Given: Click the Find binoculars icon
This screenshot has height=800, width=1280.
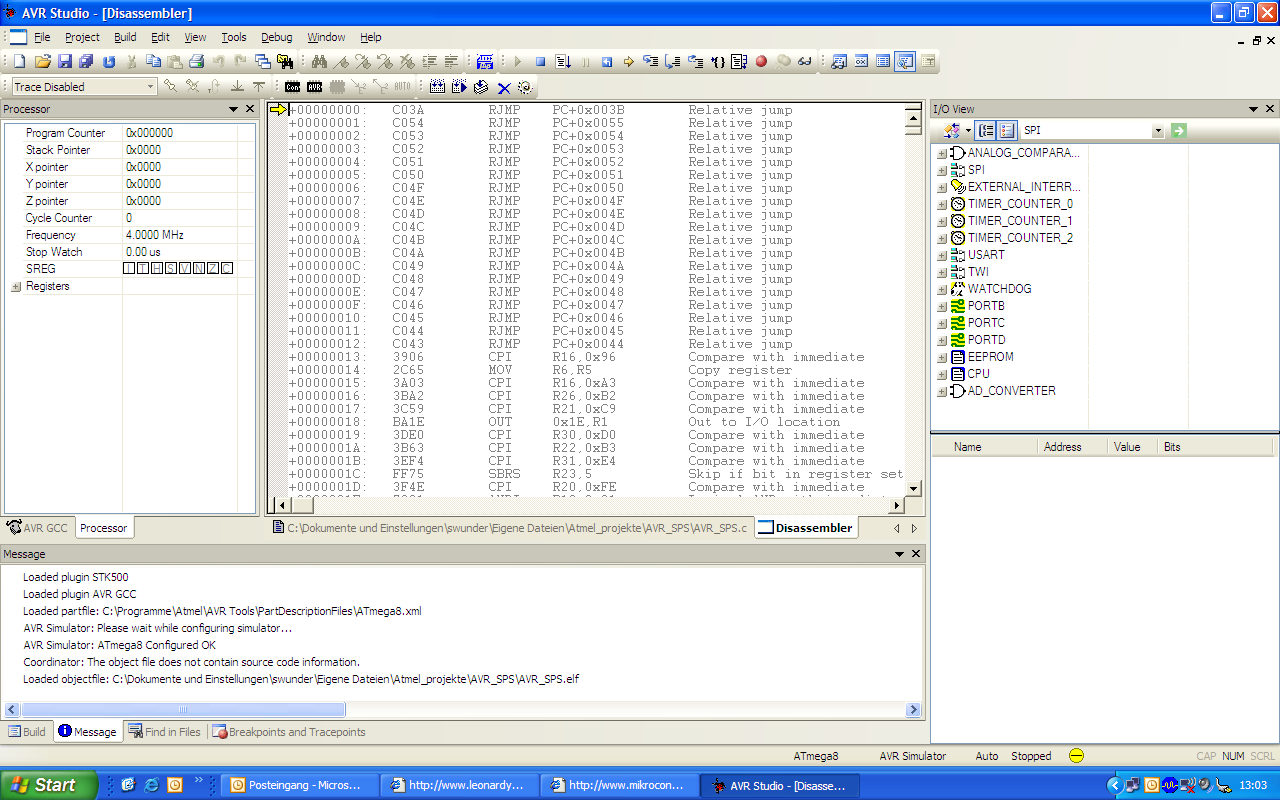Looking at the screenshot, I should click(319, 61).
